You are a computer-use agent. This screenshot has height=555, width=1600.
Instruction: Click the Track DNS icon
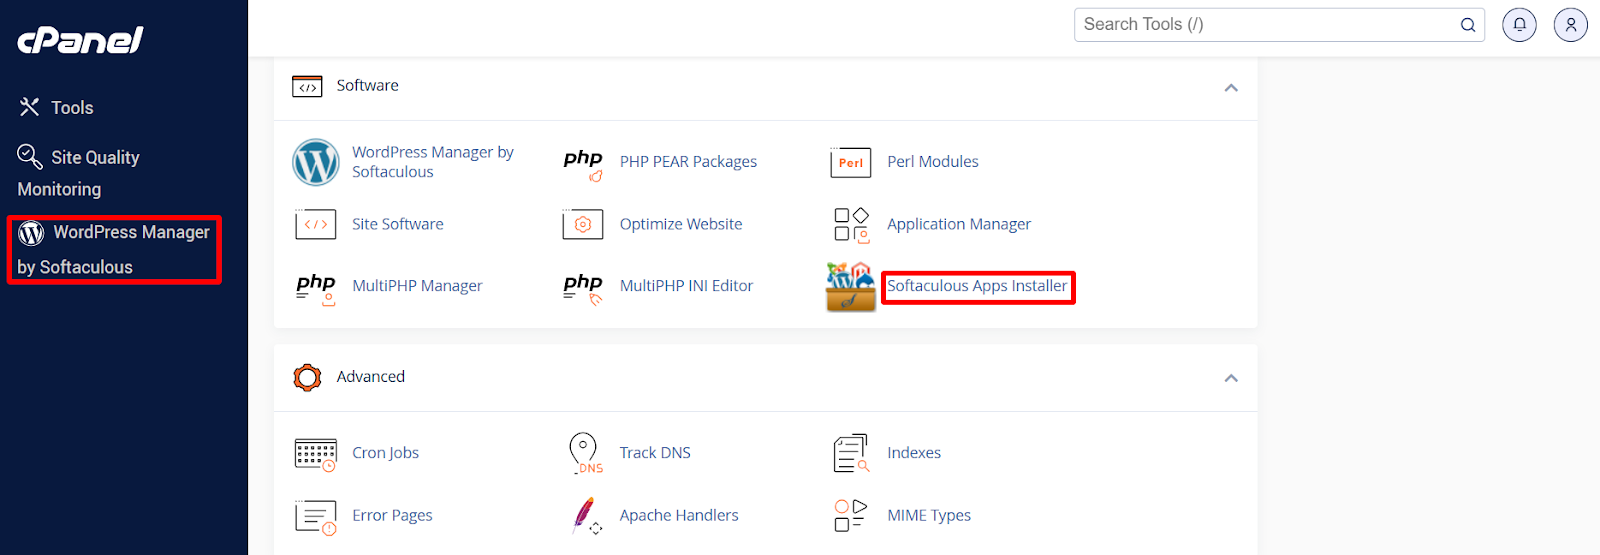pos(585,453)
